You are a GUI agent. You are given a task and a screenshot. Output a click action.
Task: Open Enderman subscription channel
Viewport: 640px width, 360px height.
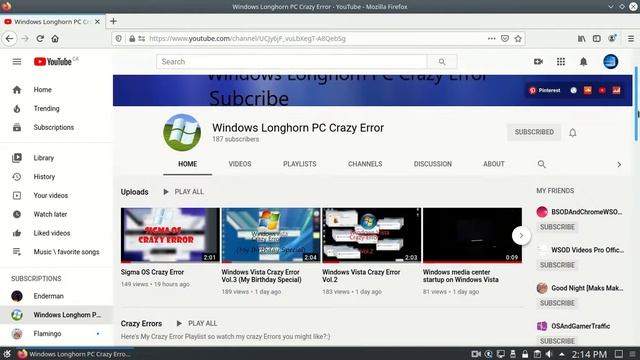click(56, 296)
